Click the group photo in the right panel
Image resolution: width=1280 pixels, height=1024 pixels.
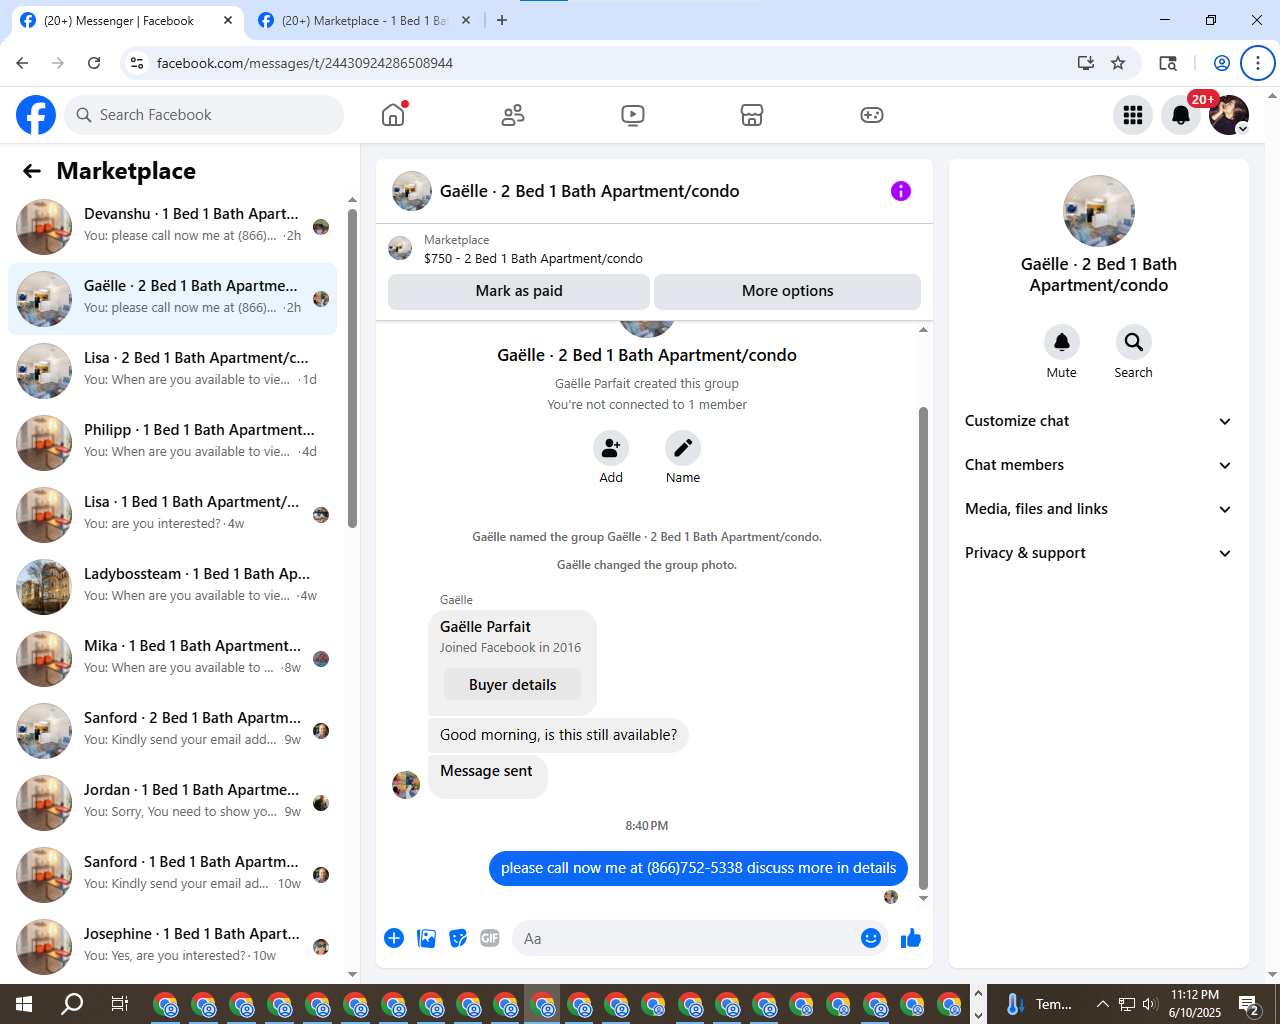[1099, 211]
